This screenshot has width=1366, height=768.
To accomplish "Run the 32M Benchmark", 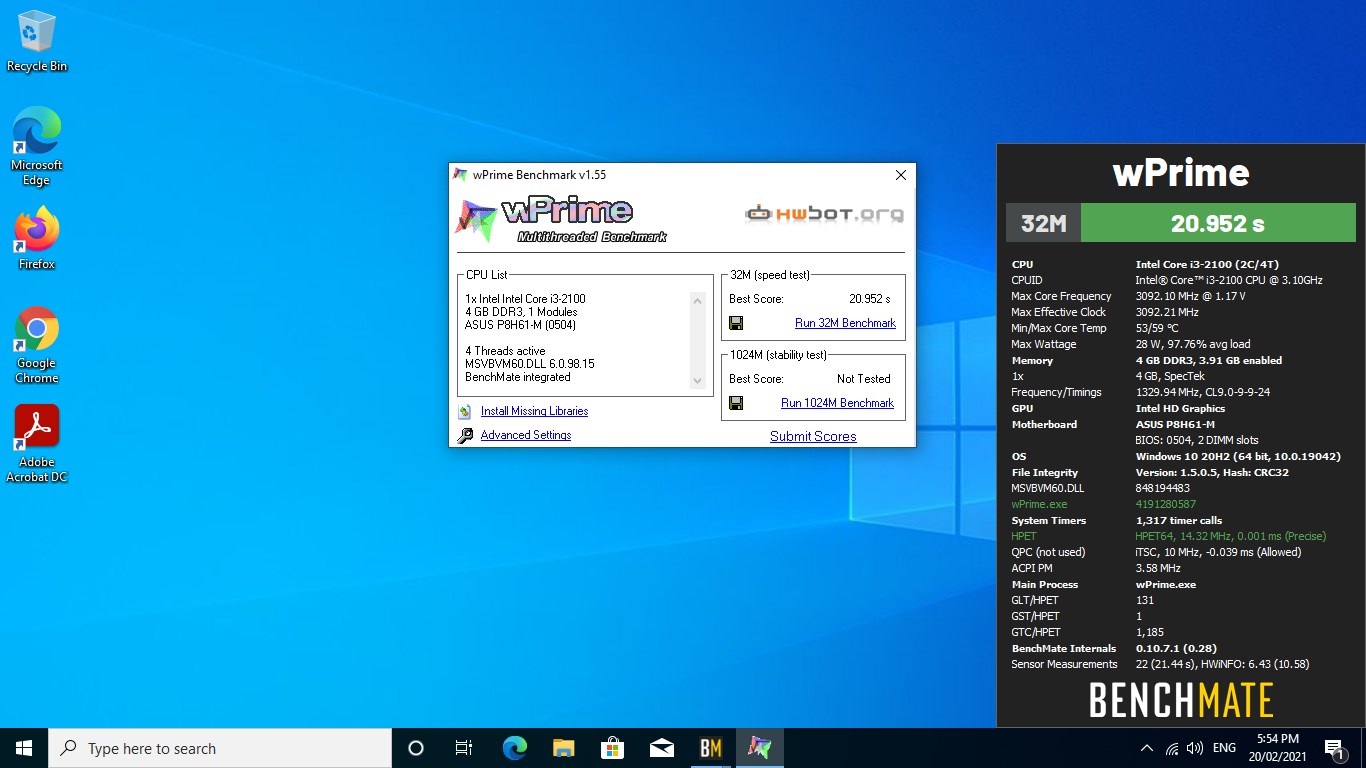I will click(845, 323).
